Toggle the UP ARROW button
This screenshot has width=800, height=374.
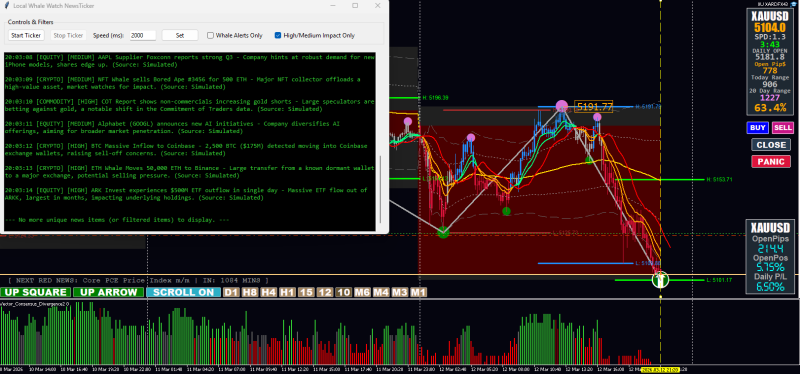(109, 292)
